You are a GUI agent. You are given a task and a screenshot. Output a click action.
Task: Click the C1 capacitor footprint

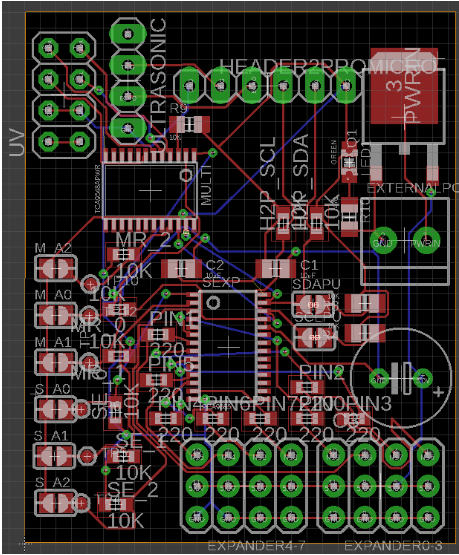275,268
